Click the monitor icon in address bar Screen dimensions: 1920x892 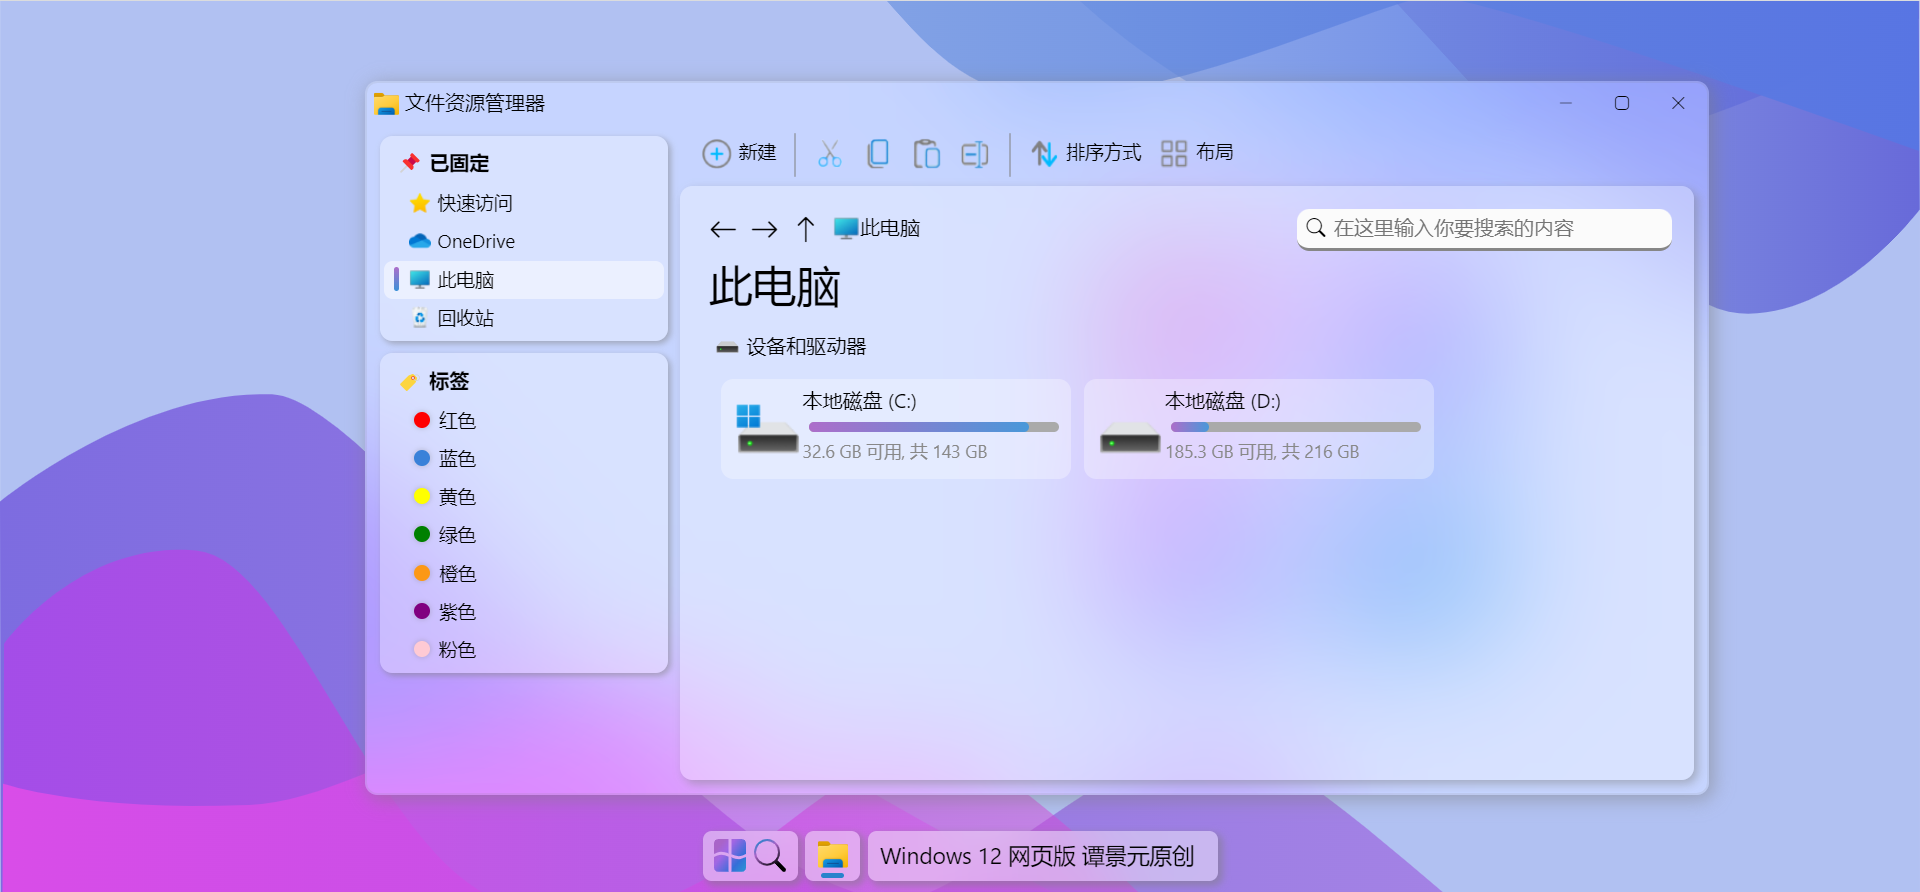pos(846,228)
